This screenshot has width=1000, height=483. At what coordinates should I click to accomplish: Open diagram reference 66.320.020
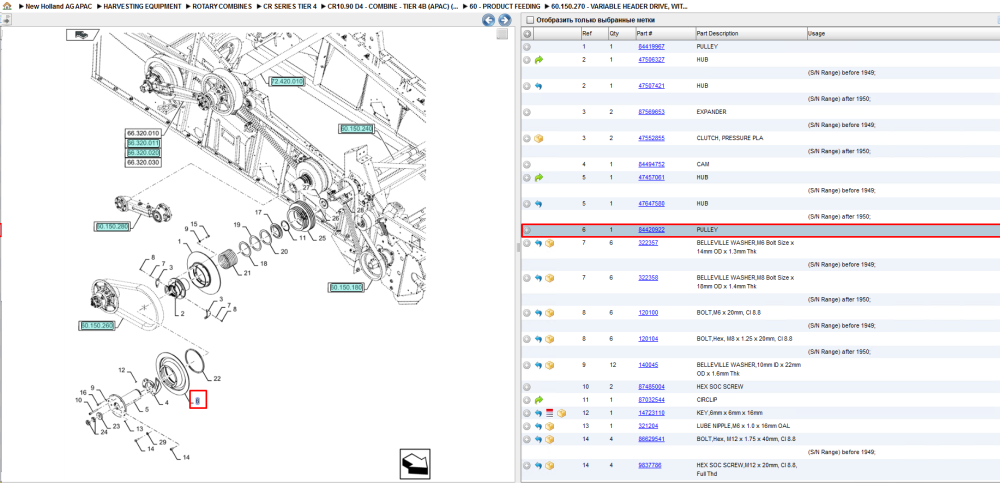143,152
